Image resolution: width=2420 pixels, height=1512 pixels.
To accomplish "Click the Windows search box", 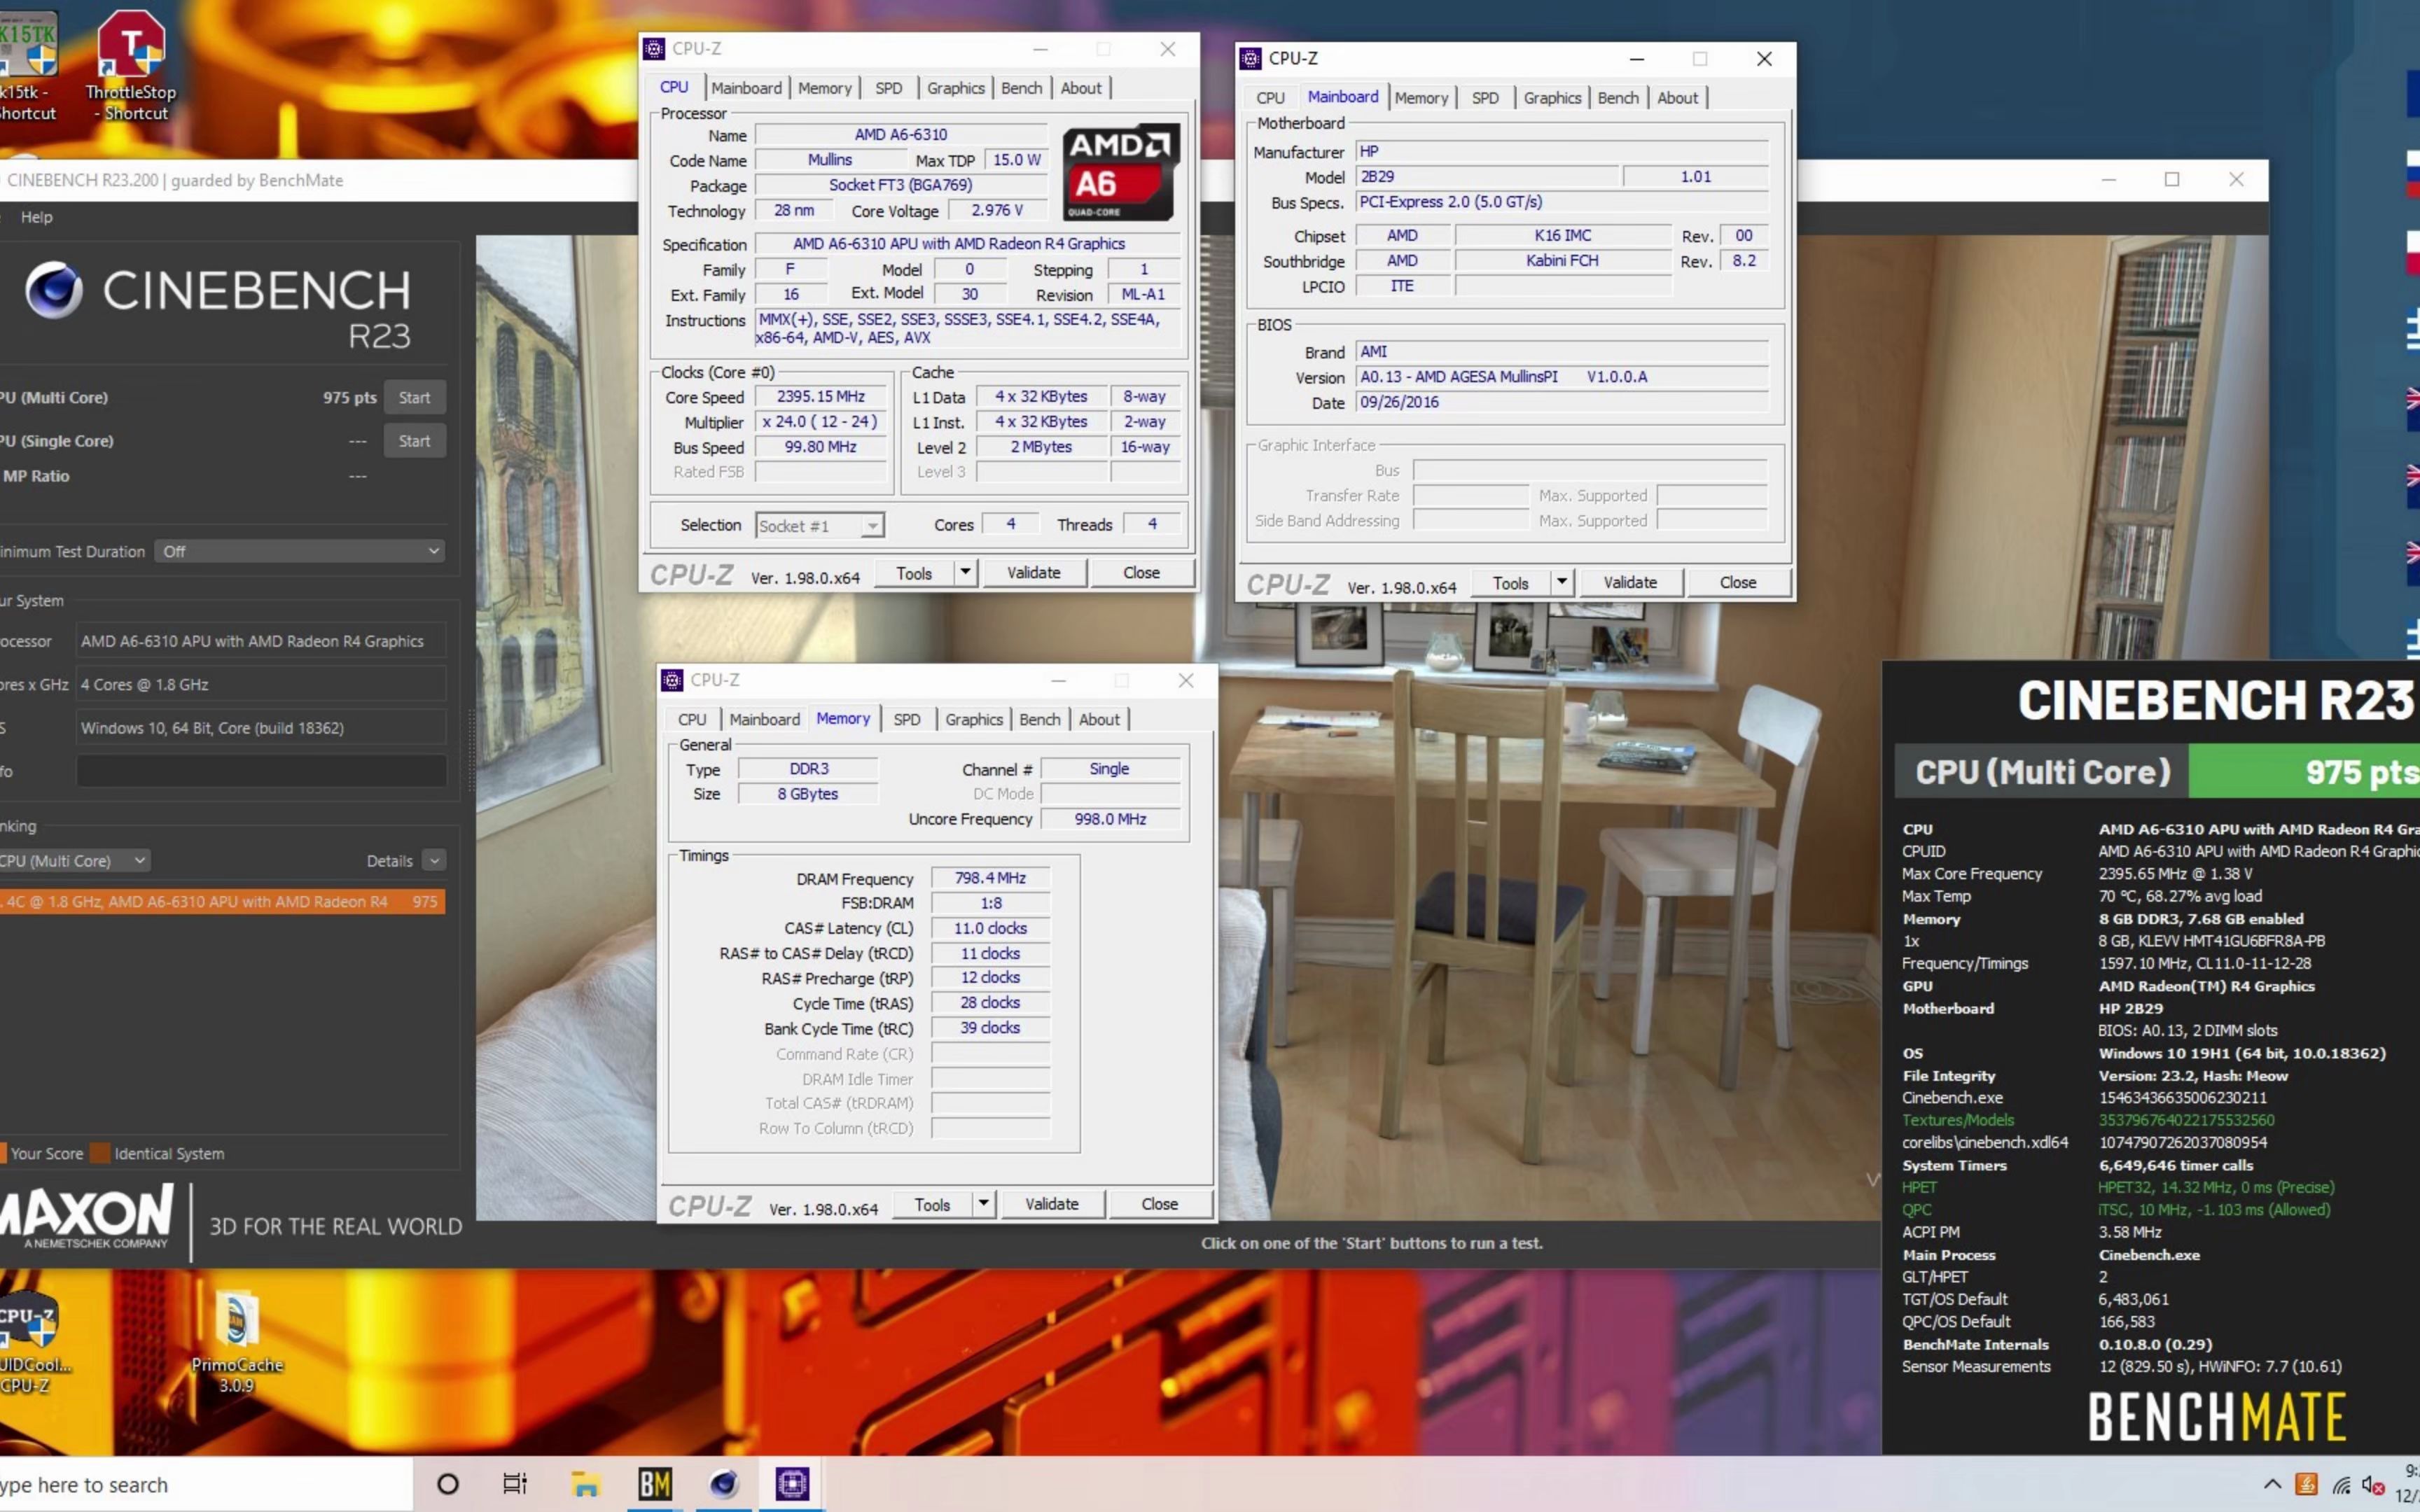I will coord(205,1484).
